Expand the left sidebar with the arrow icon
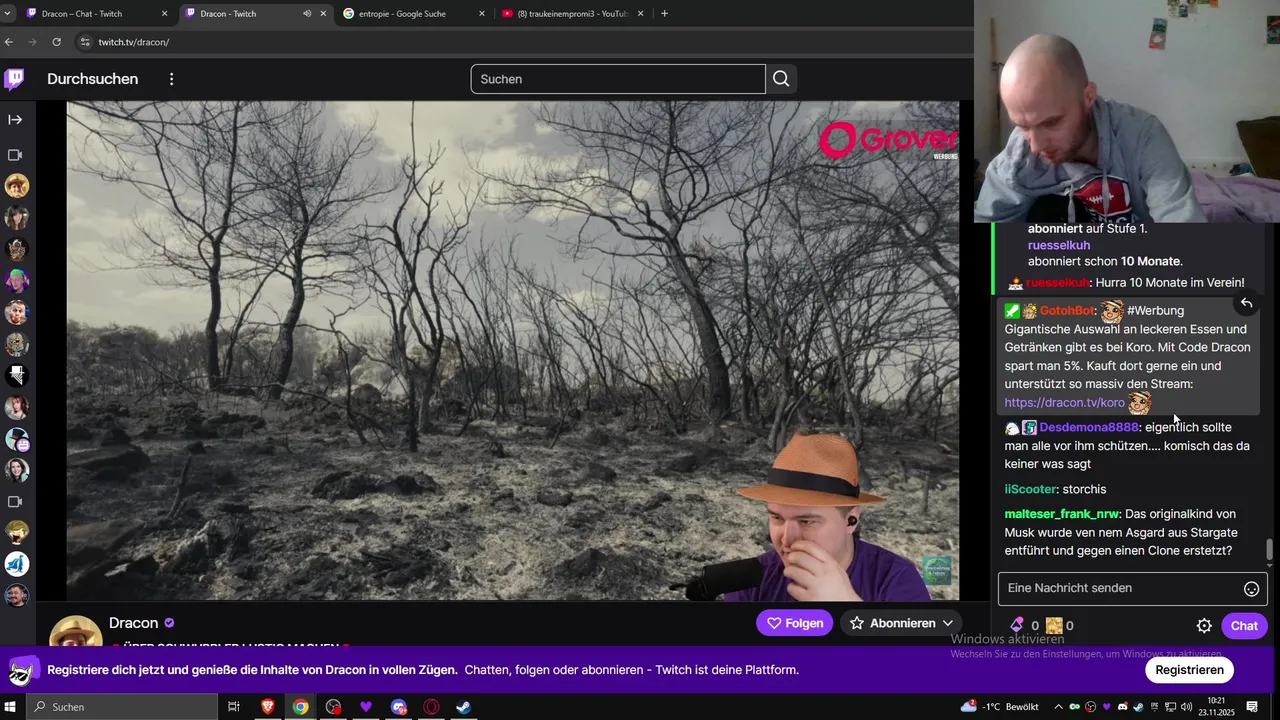Viewport: 1280px width, 720px height. click(x=15, y=119)
